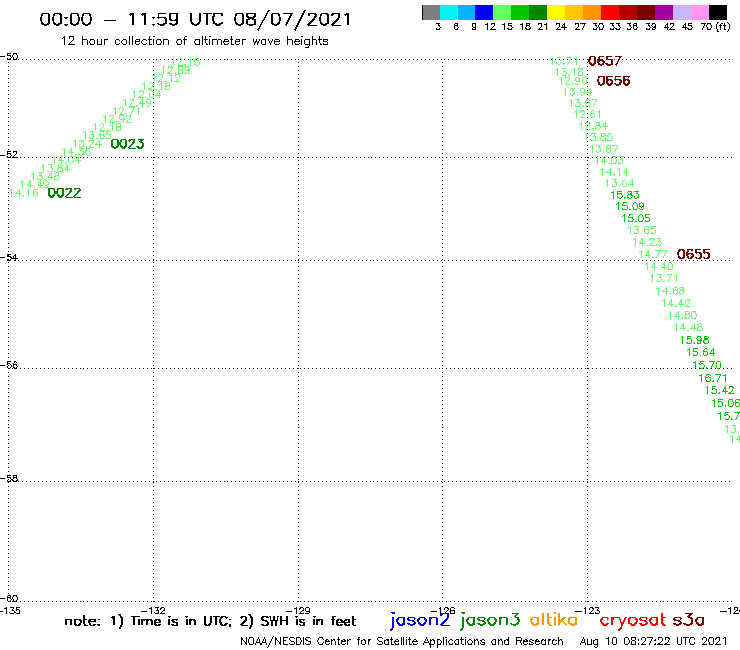Click the 14.16 wave height value
The width and height of the screenshot is (740, 650).
click(24, 193)
